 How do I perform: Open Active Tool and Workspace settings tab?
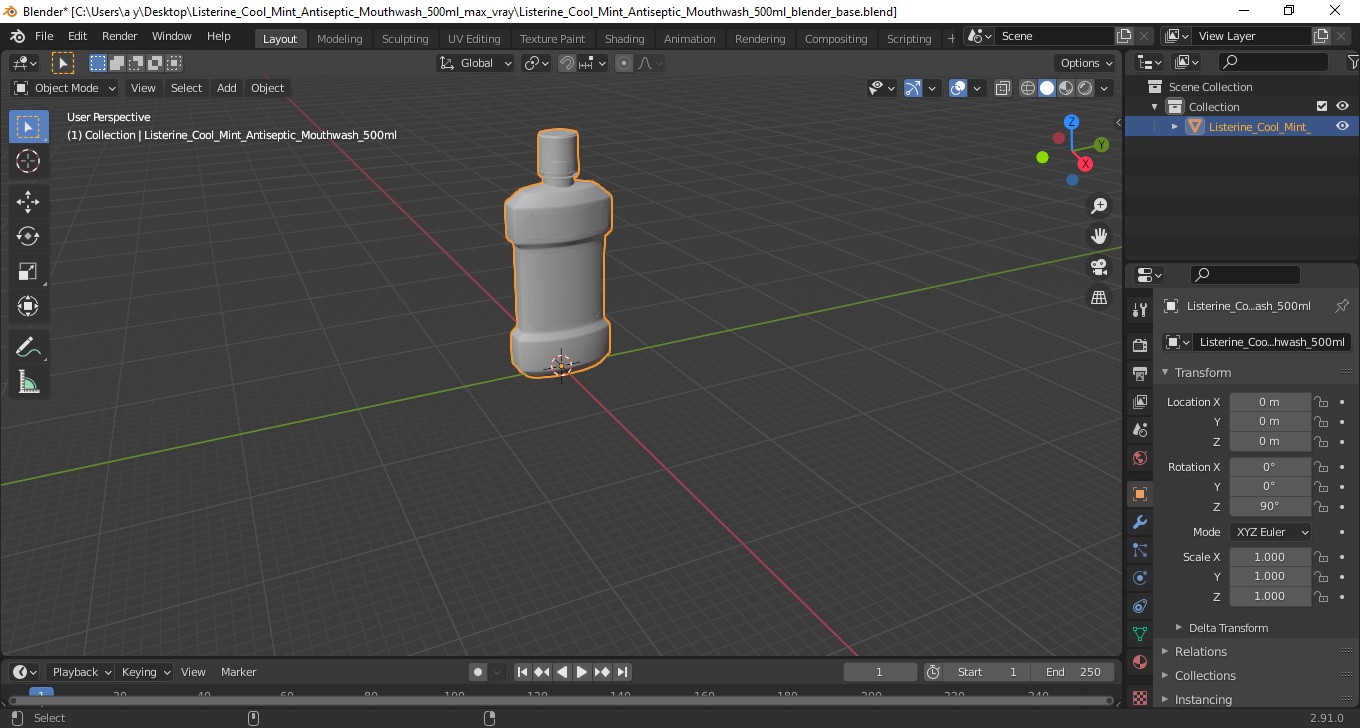1139,310
